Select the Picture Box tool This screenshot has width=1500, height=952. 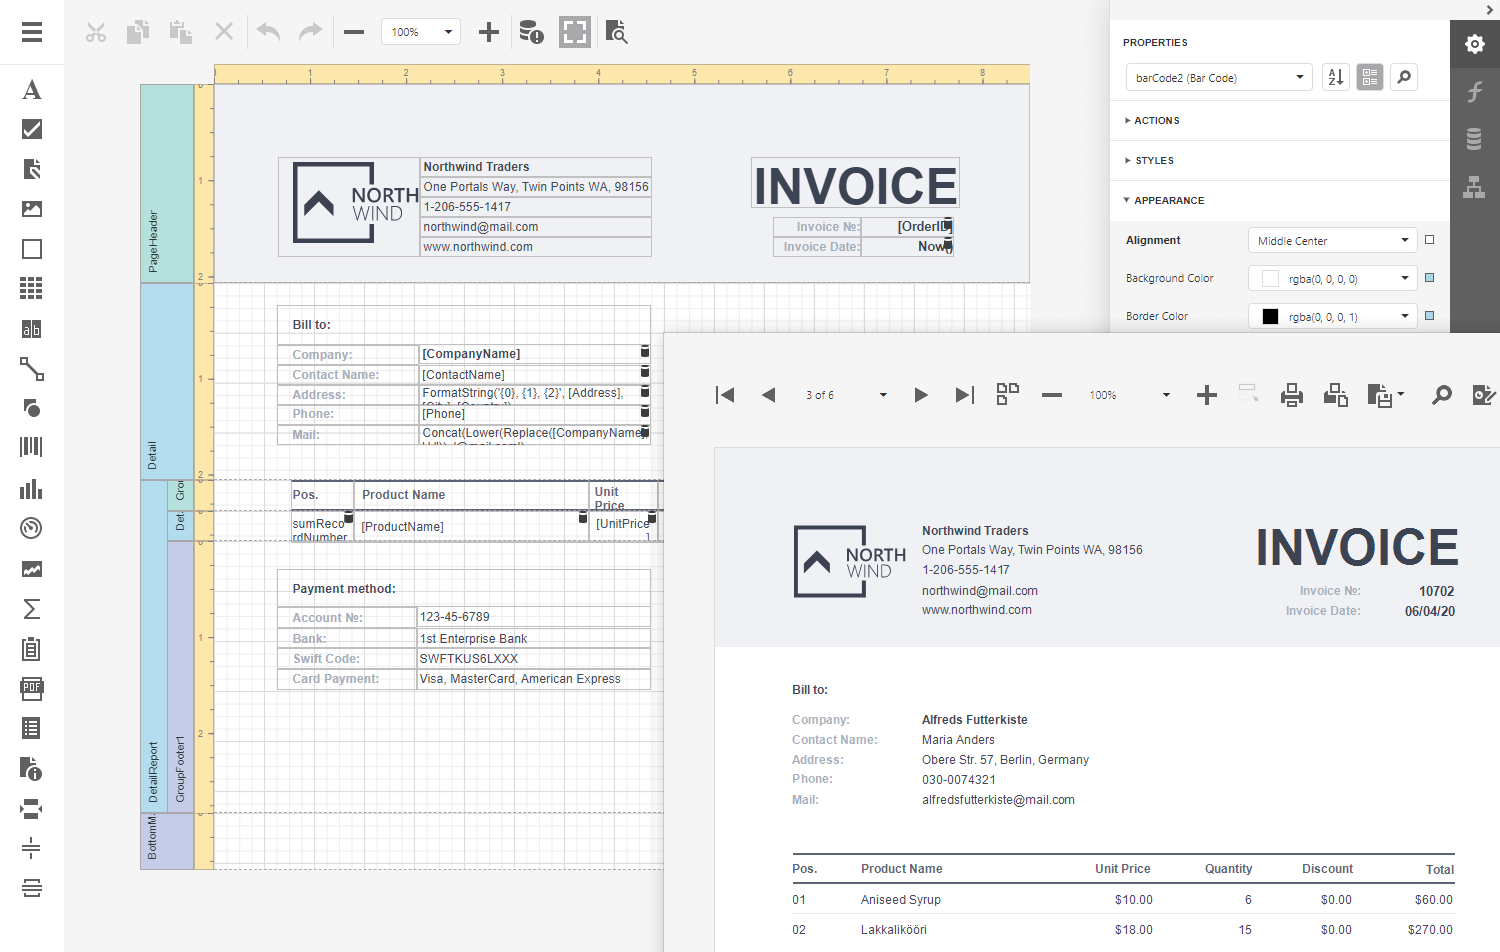32,209
